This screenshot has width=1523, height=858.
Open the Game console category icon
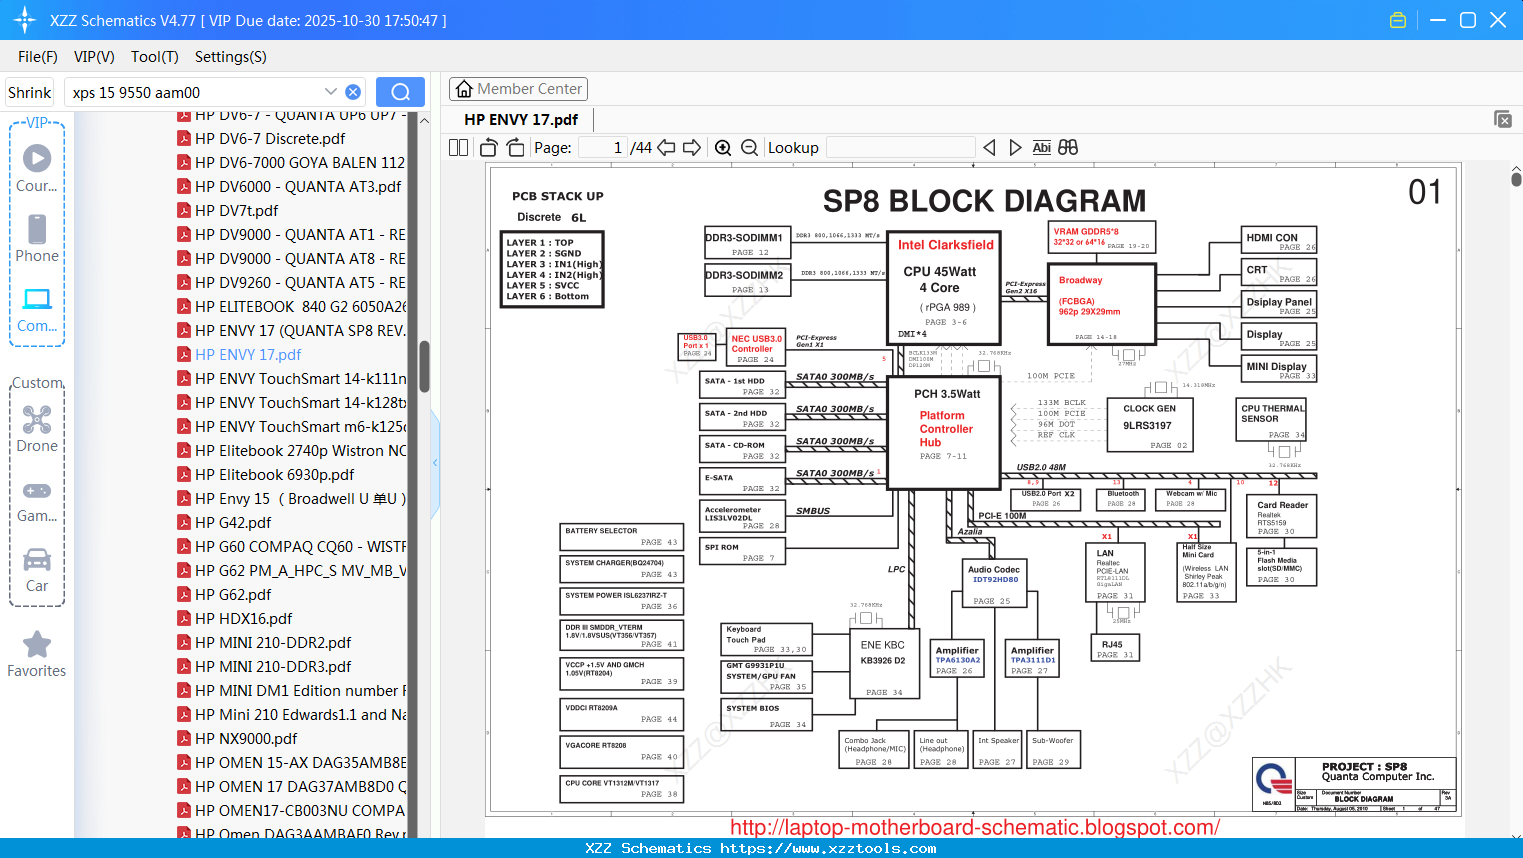pyautogui.click(x=37, y=500)
